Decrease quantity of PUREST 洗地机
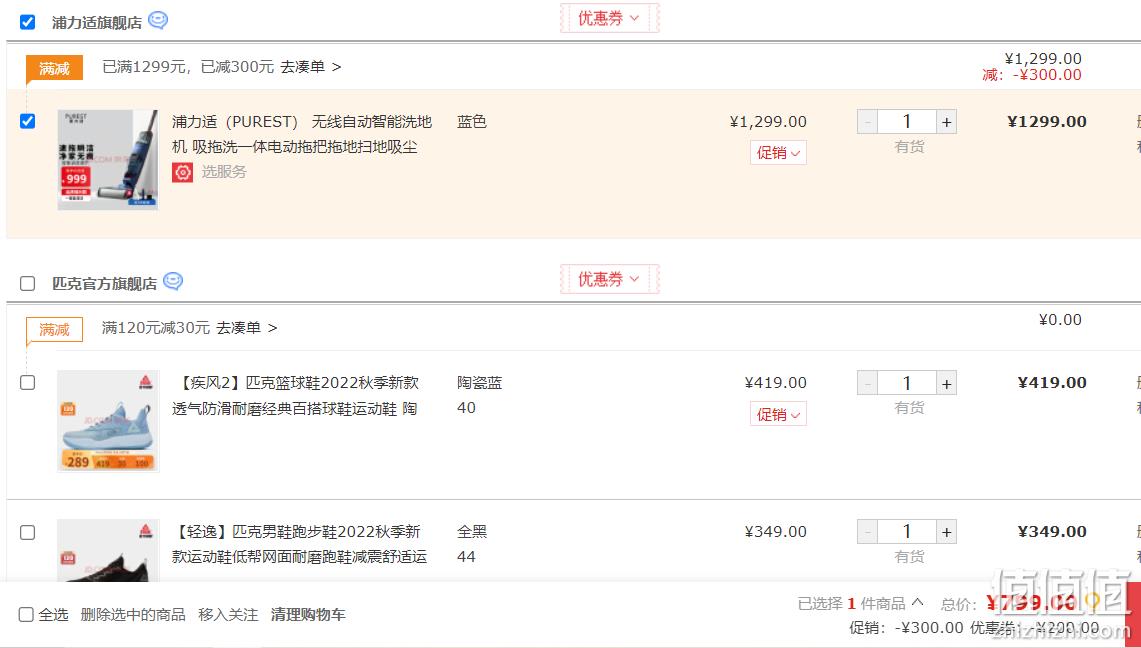 (x=867, y=122)
